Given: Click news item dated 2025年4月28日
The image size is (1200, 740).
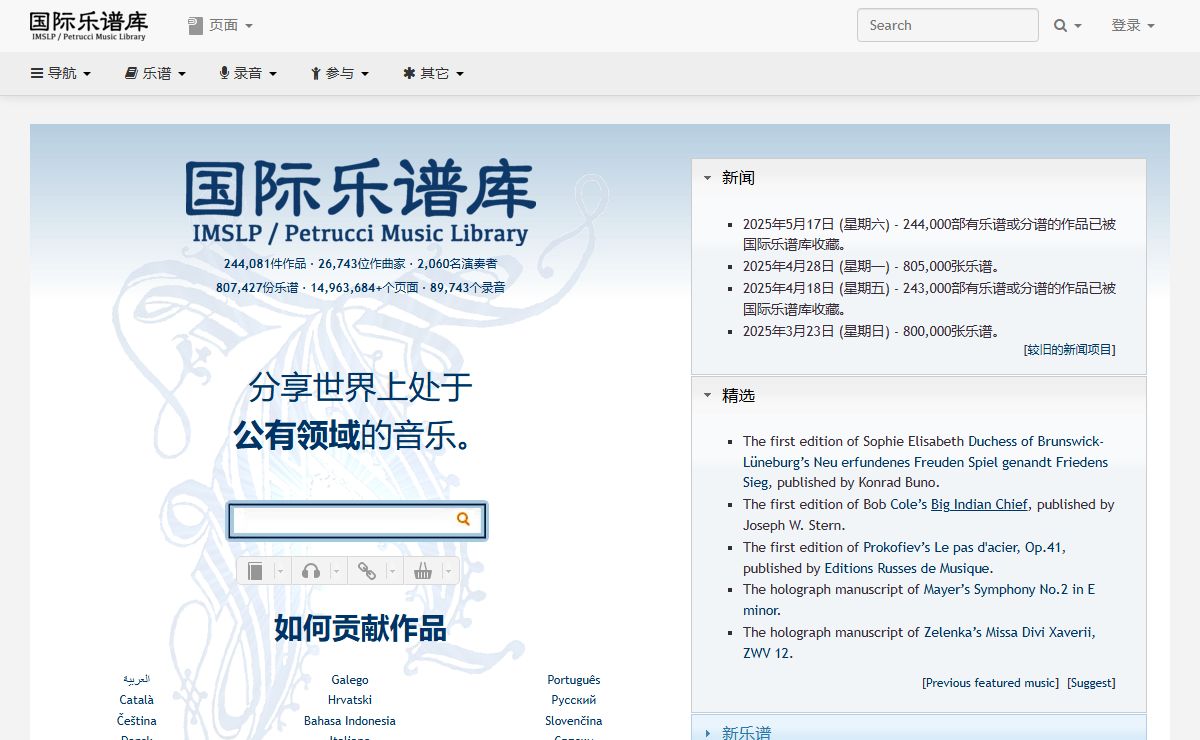Looking at the screenshot, I should pyautogui.click(x=871, y=267).
